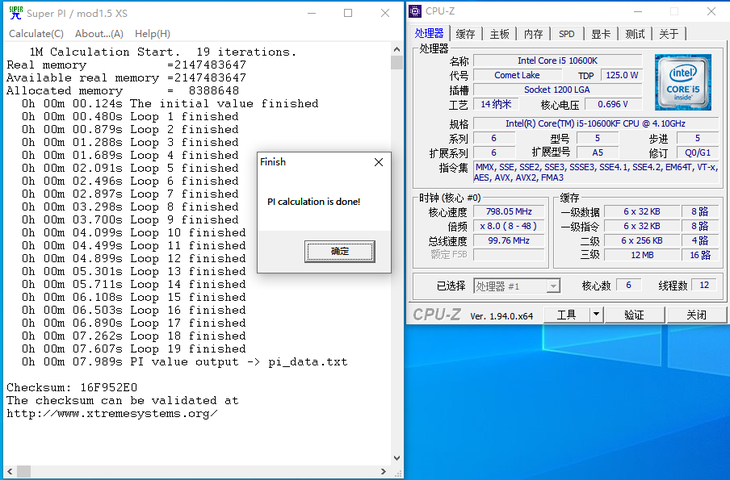Expand the 工具 dropdown arrow in CPU-Z

point(596,315)
